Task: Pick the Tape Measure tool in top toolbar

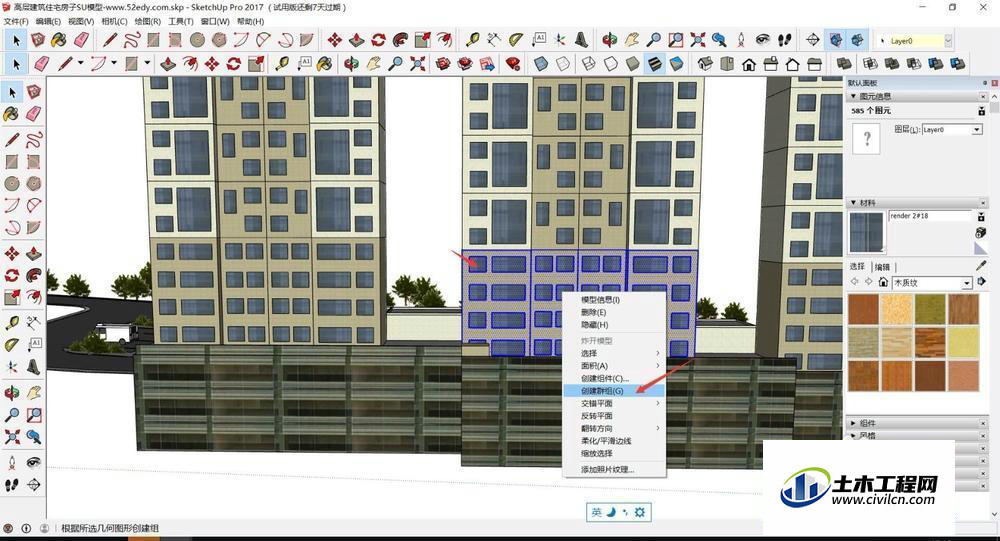Action: pos(472,40)
